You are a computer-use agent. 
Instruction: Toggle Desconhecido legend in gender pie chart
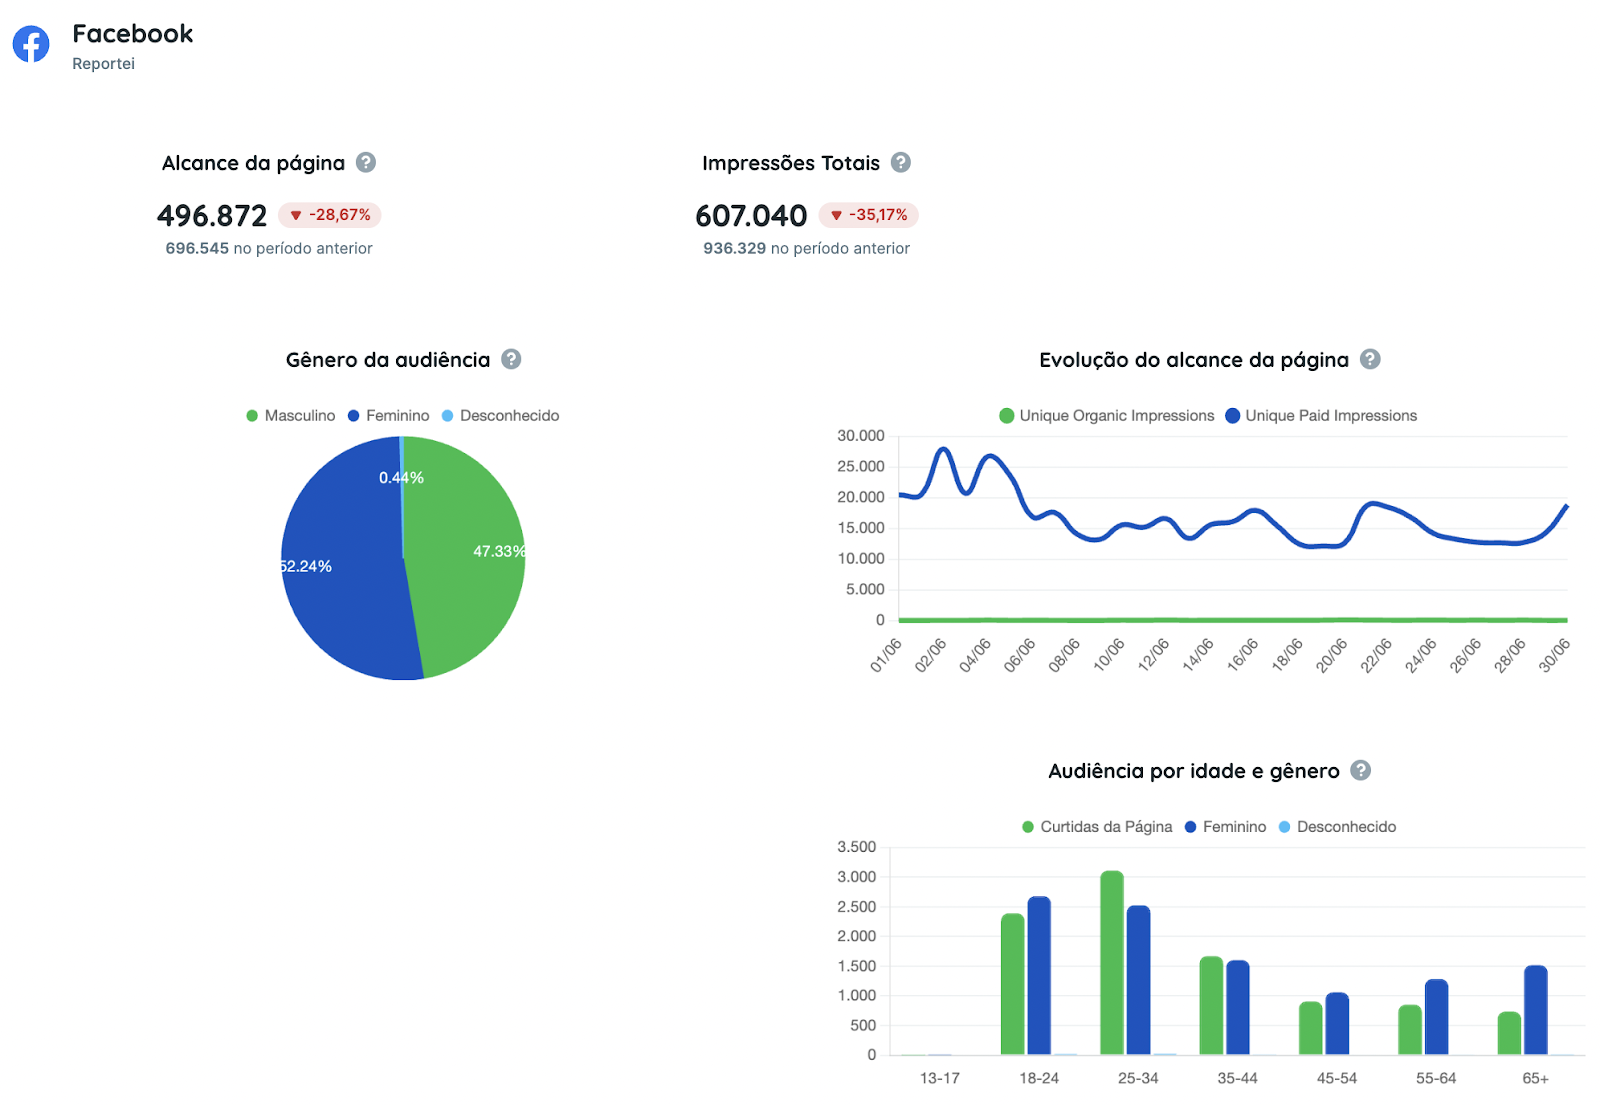click(x=500, y=415)
